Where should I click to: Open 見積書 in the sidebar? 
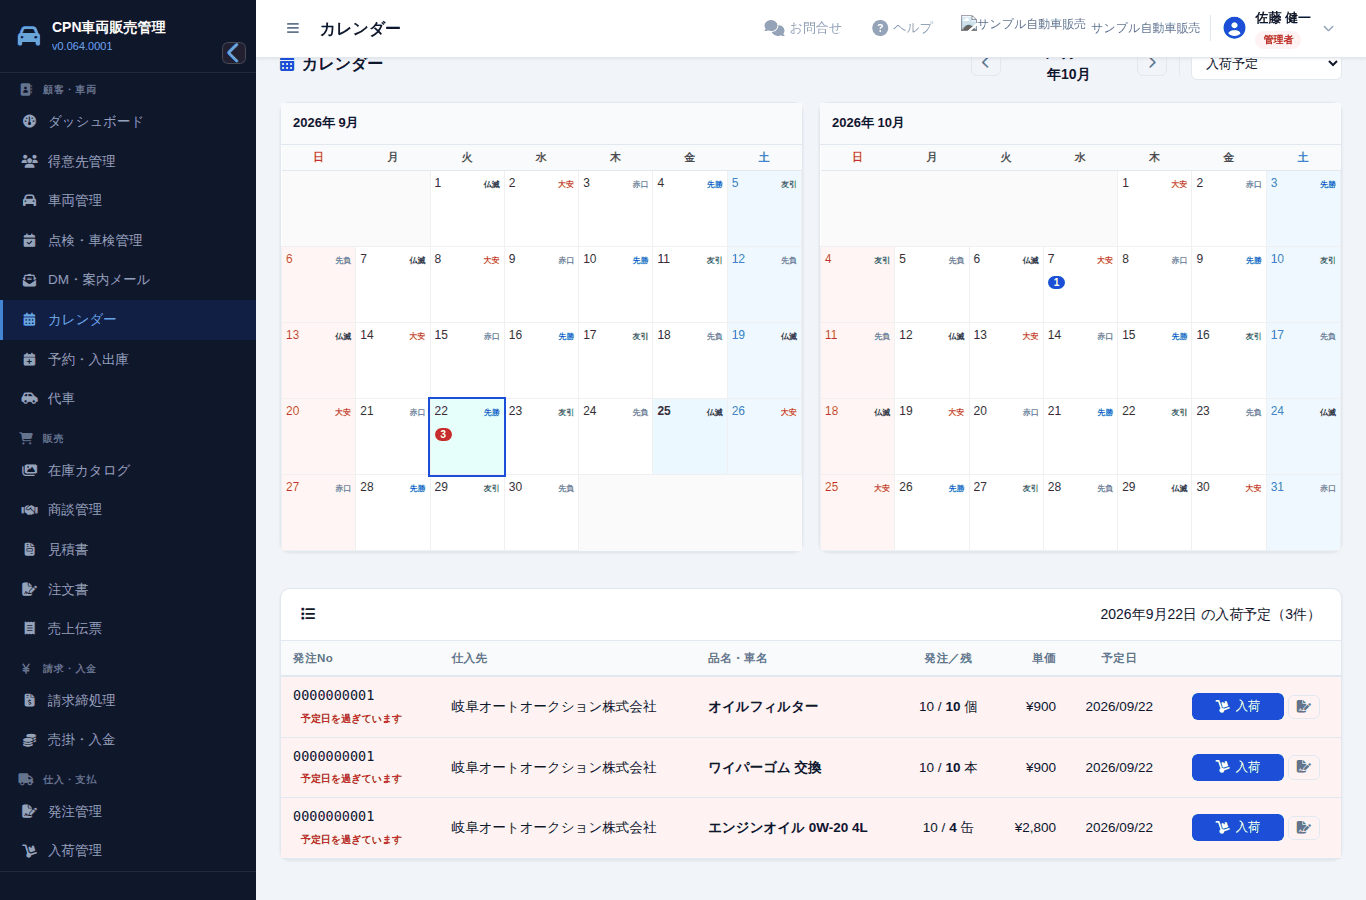tap(128, 550)
